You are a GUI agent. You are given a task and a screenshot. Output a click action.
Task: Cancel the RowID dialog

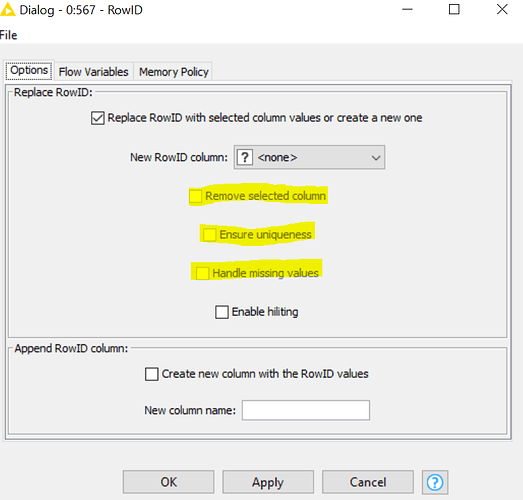pos(368,482)
